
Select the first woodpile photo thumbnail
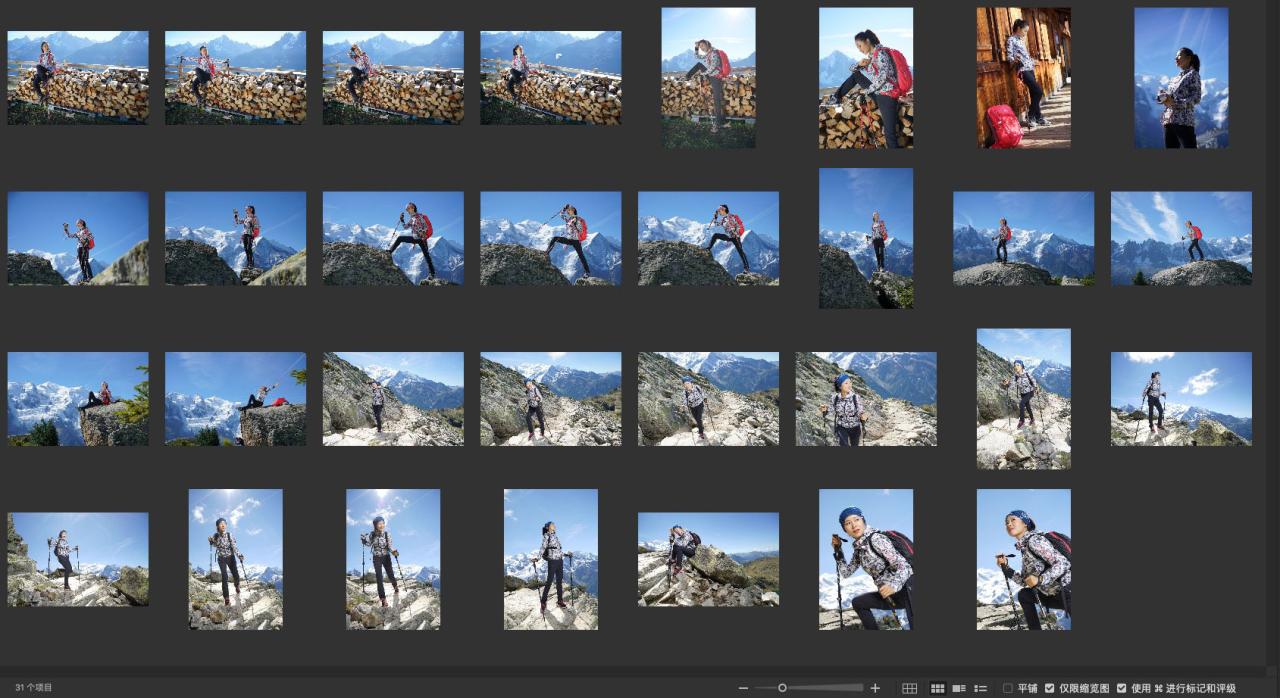click(x=78, y=78)
